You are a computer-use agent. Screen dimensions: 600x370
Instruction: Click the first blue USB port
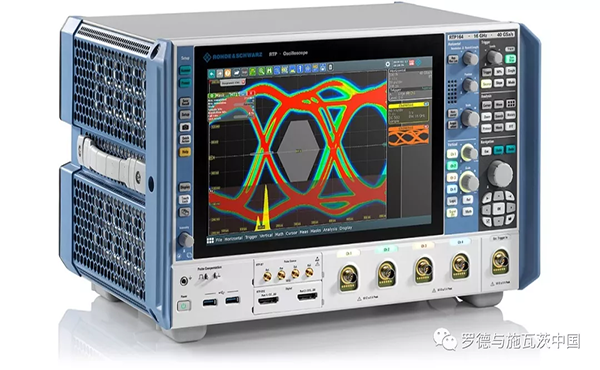[x=210, y=303]
